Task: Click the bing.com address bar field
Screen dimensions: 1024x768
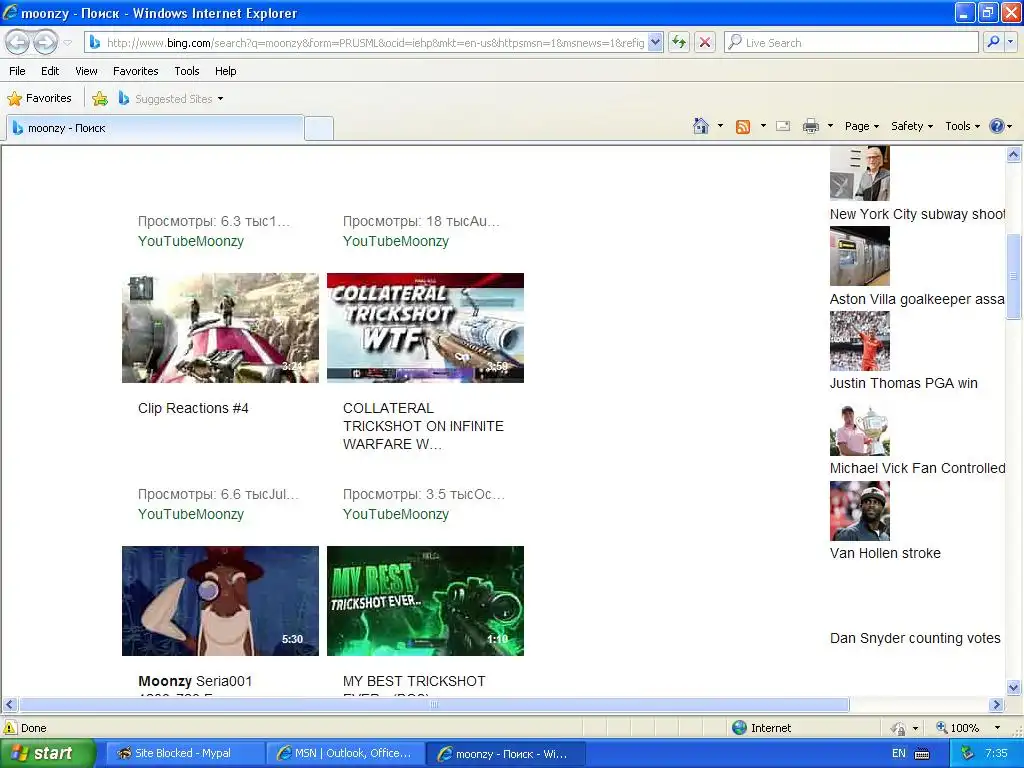Action: (x=374, y=42)
